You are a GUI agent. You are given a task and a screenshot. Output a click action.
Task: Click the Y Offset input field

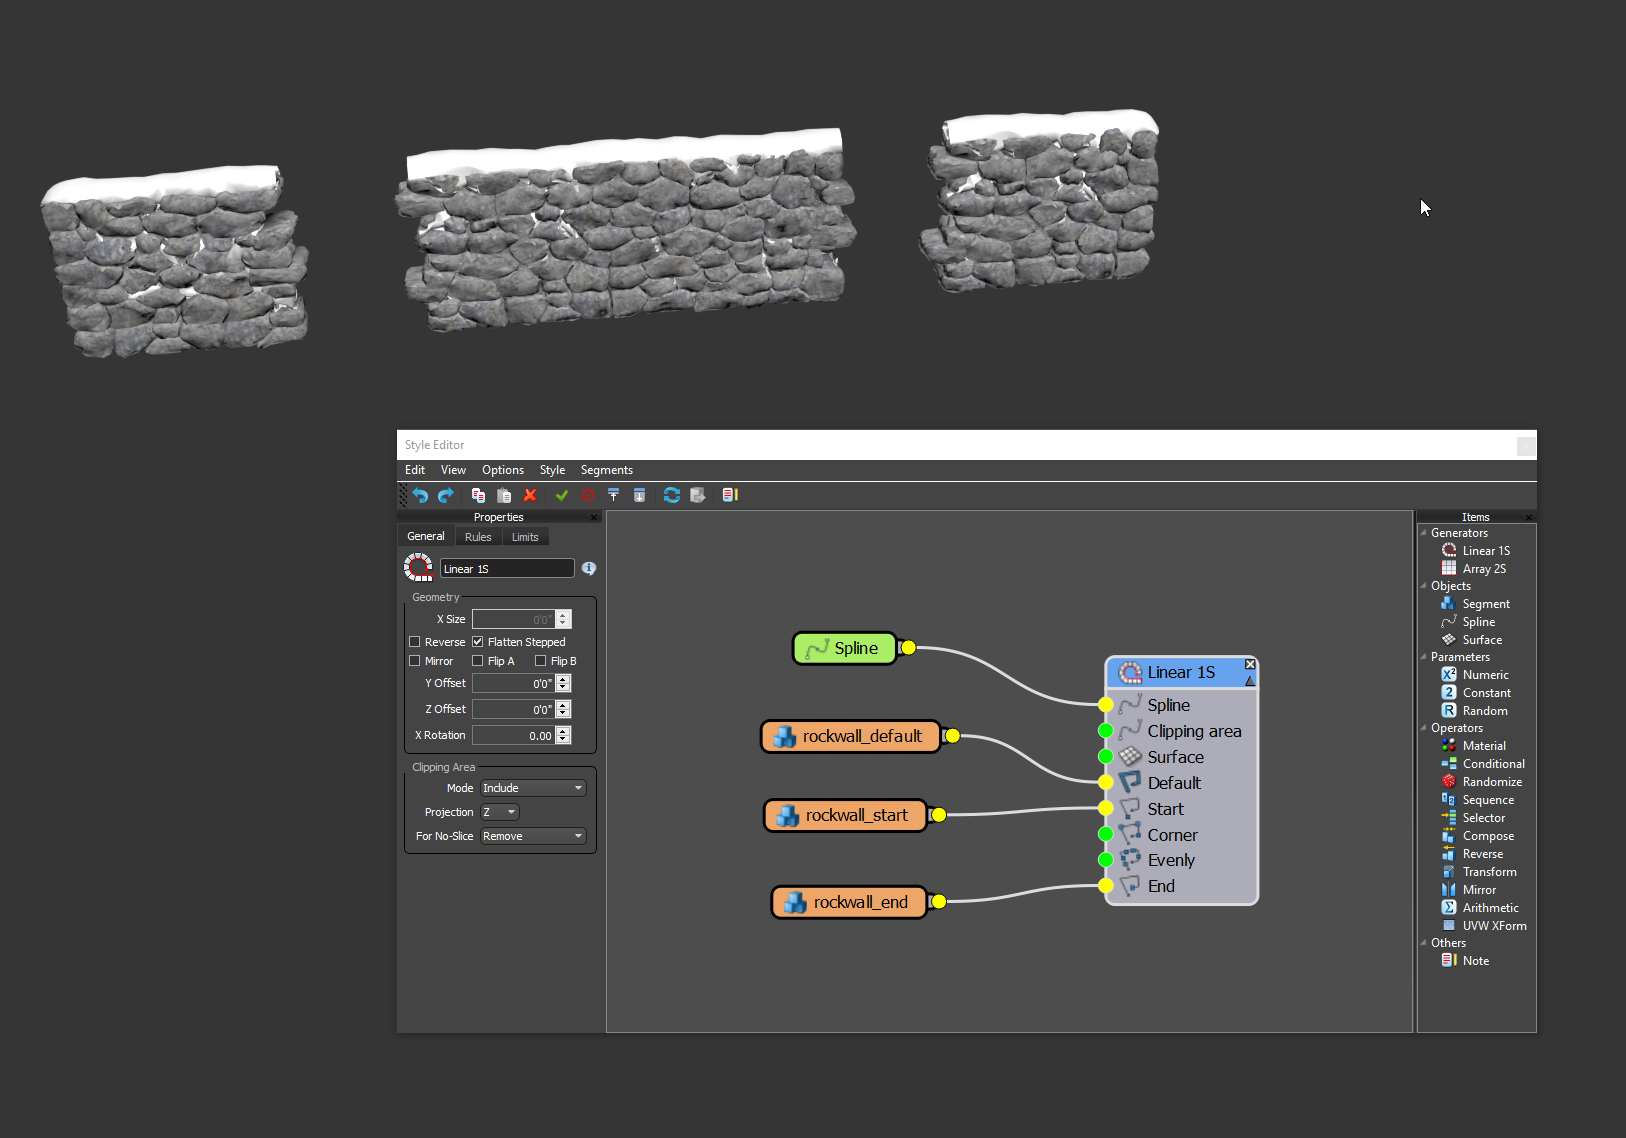click(513, 683)
